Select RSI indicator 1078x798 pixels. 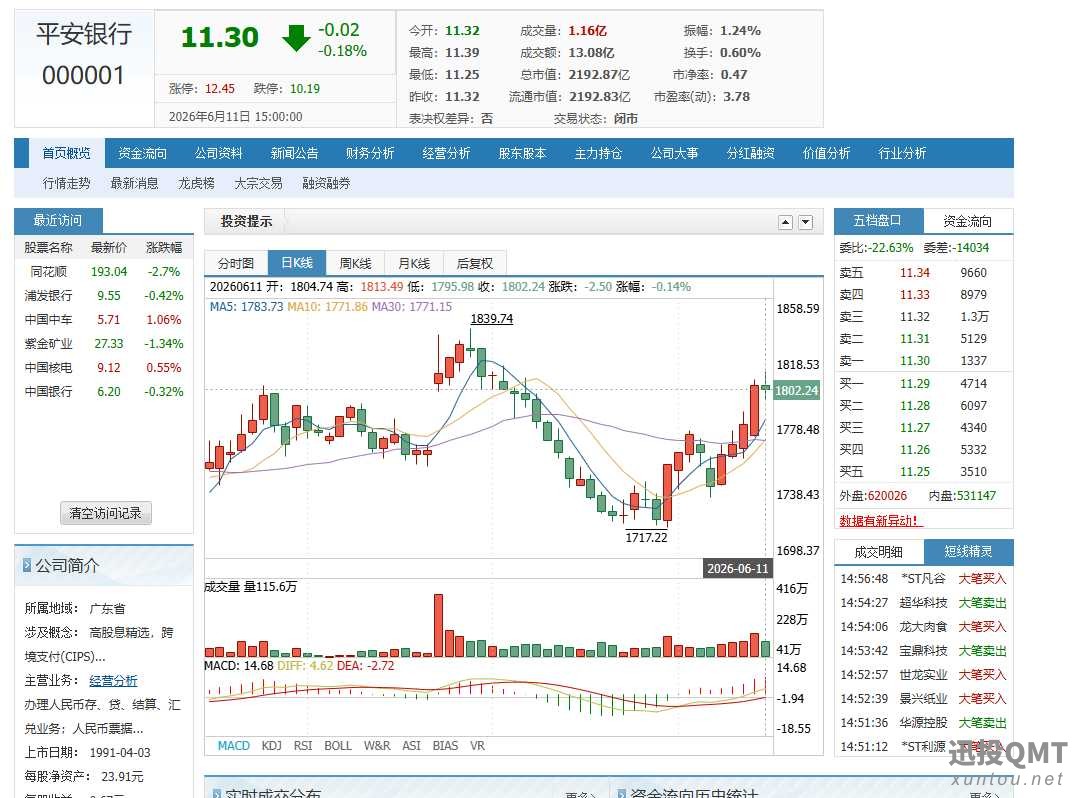302,745
